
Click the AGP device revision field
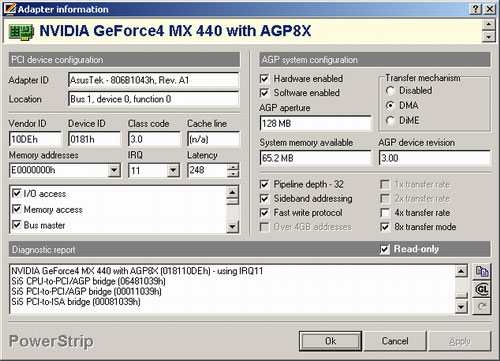pos(435,158)
